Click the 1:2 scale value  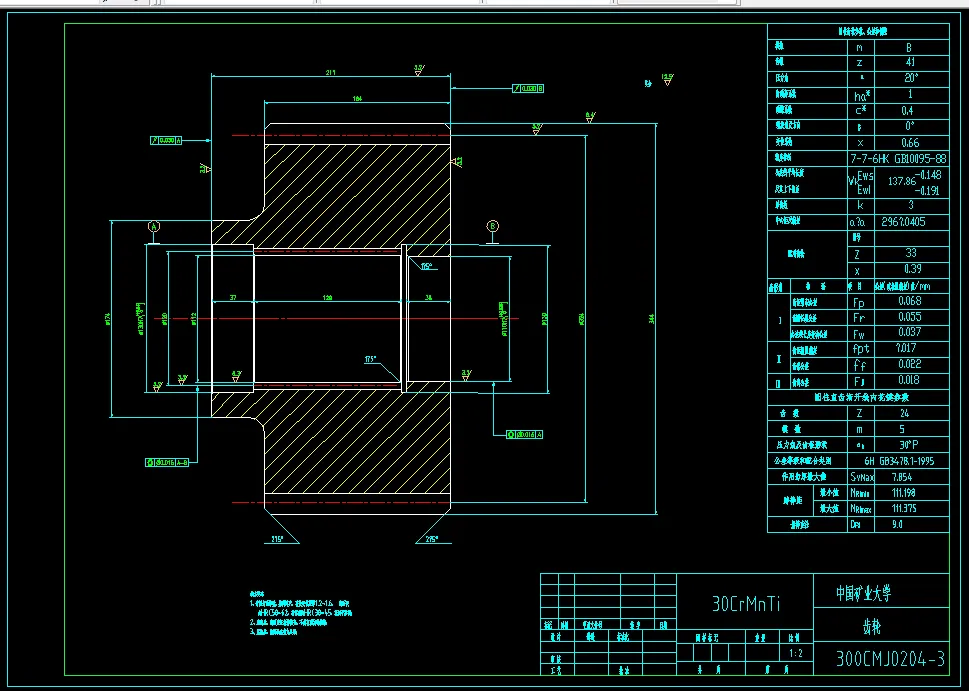796,653
